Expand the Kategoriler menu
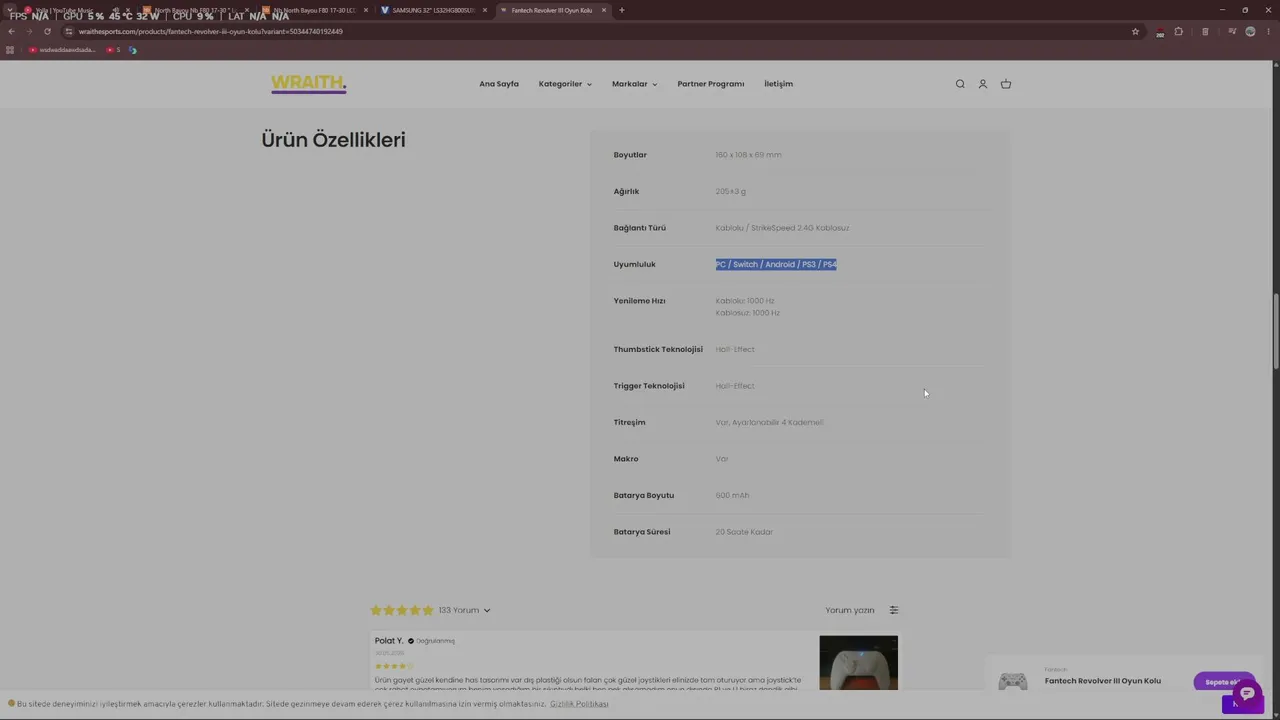This screenshot has width=1280, height=720. (x=565, y=84)
